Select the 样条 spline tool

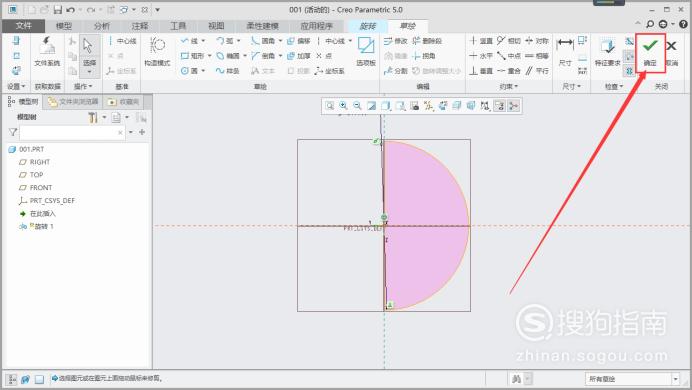click(x=228, y=71)
